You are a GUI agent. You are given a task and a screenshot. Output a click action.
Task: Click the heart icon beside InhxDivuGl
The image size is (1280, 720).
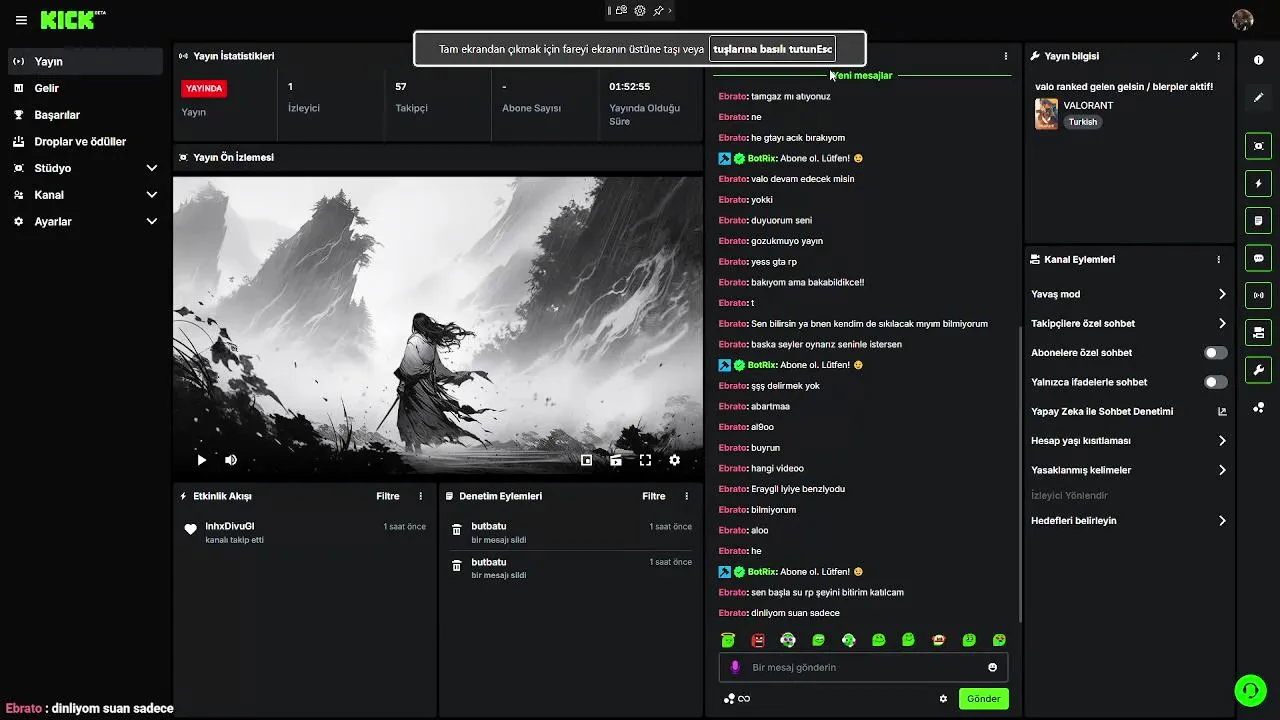191,530
